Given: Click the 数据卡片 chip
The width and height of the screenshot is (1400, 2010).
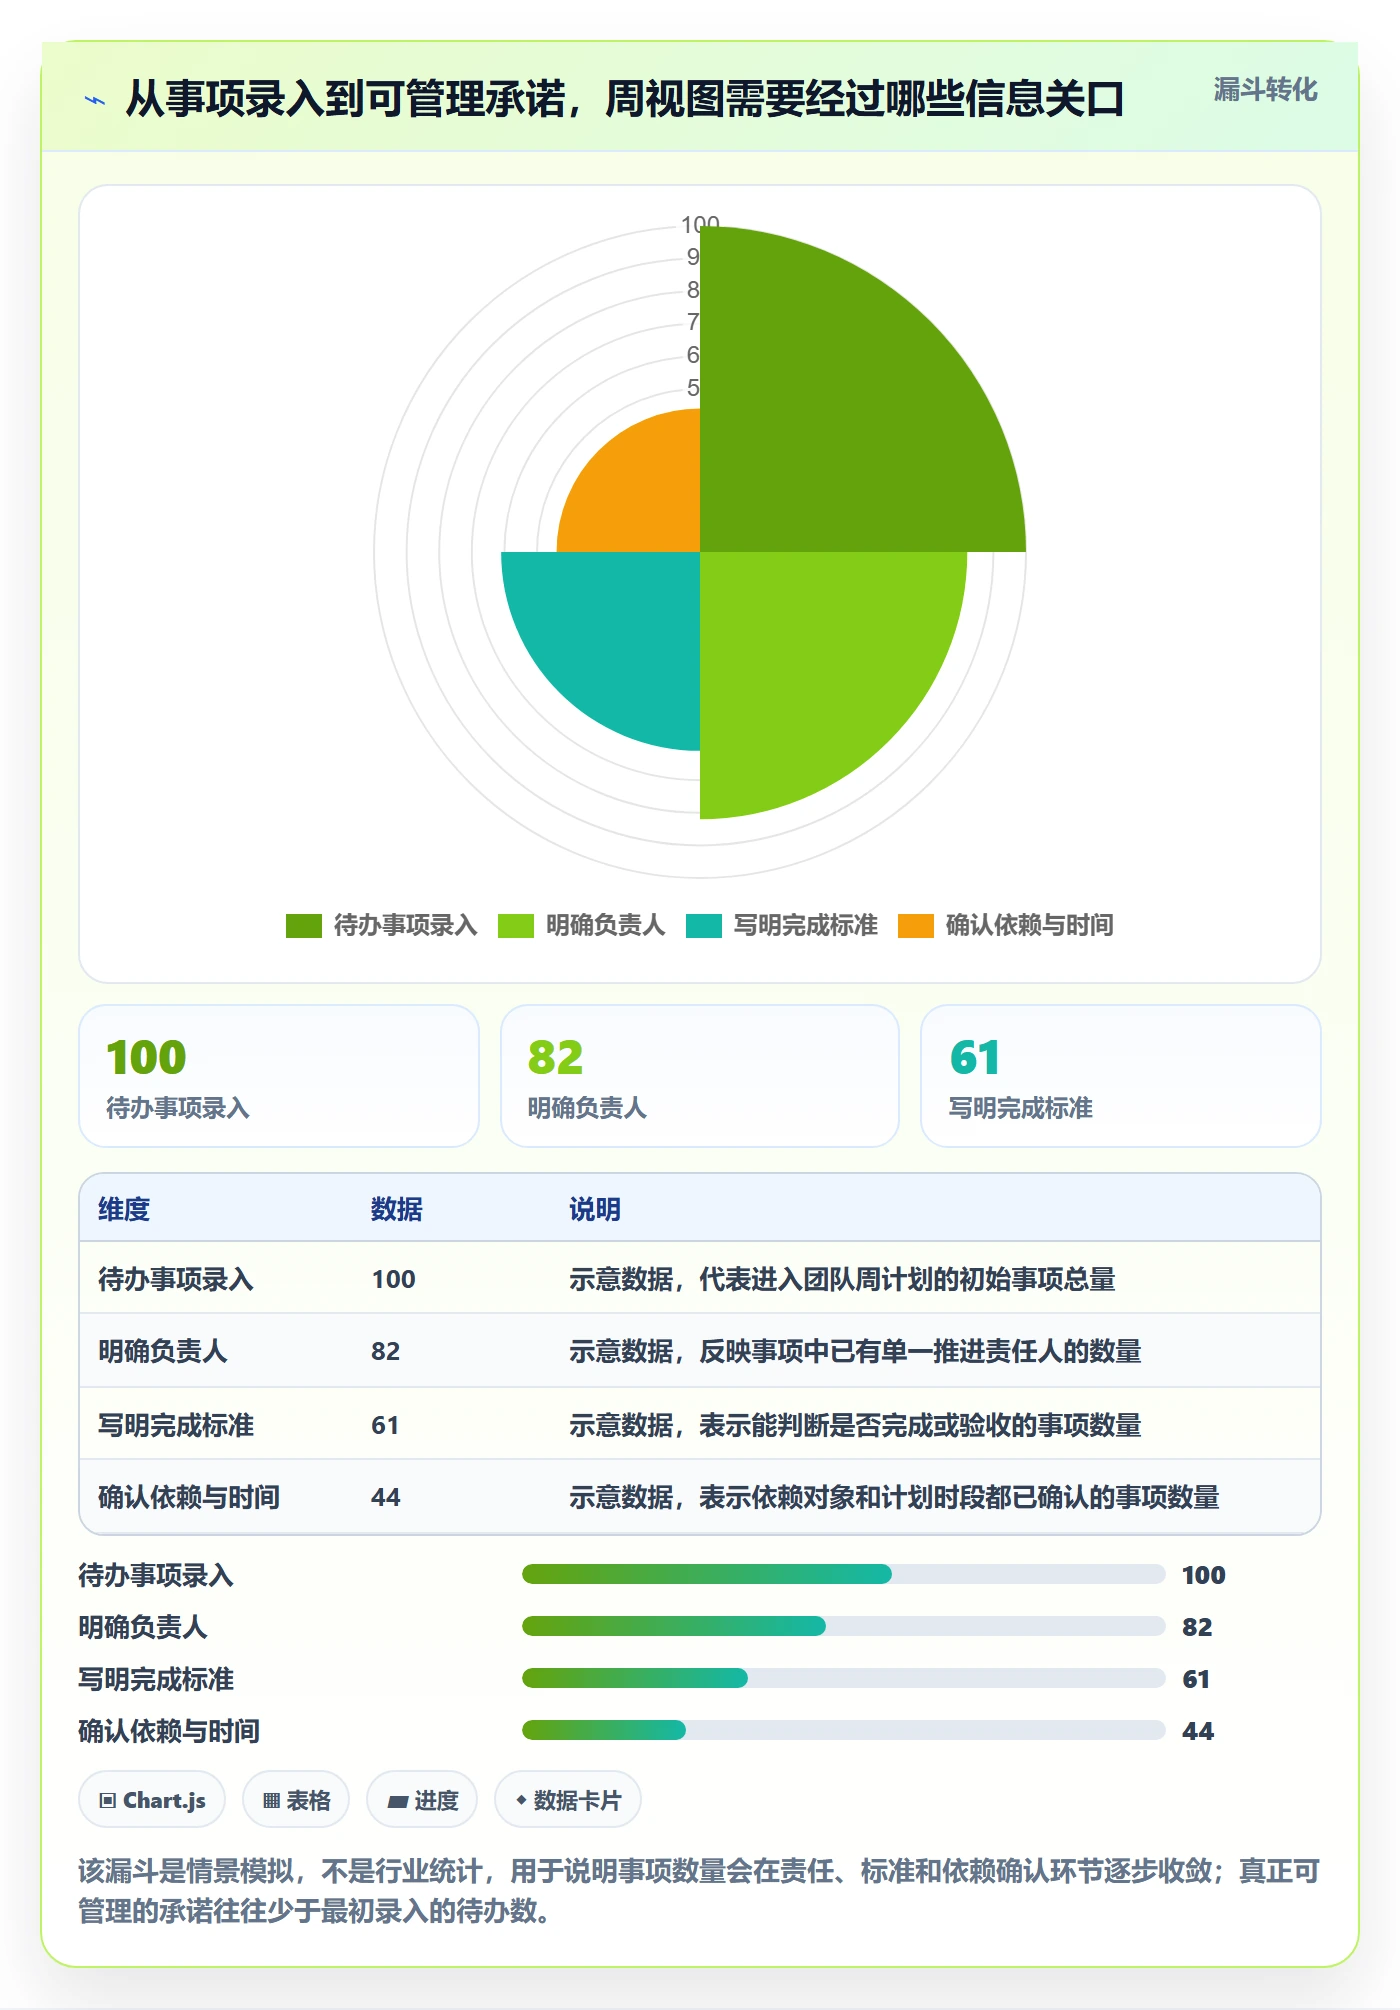Looking at the screenshot, I should 568,1800.
